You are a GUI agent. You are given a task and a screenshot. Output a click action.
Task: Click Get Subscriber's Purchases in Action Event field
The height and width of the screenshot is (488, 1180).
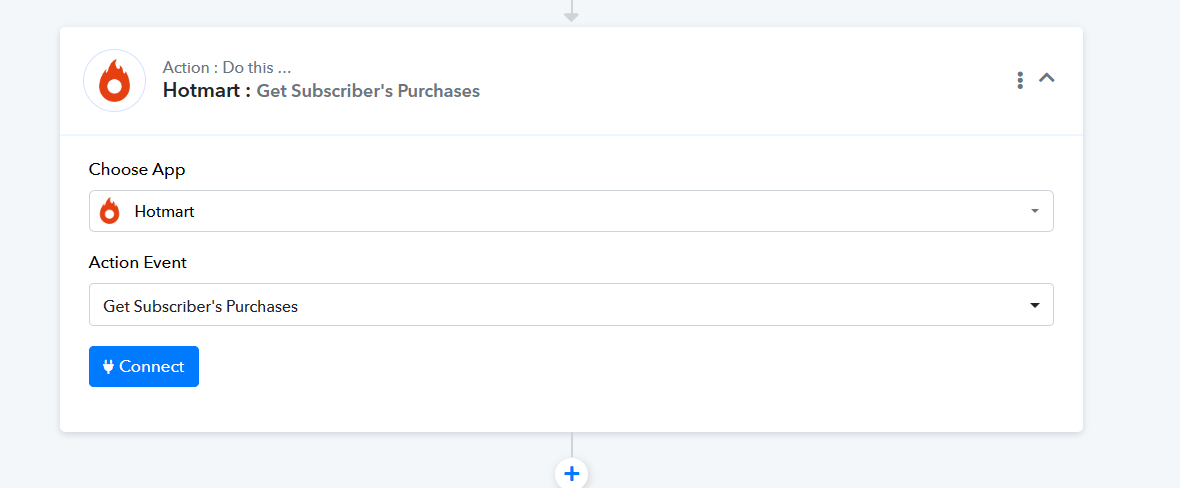(x=200, y=307)
